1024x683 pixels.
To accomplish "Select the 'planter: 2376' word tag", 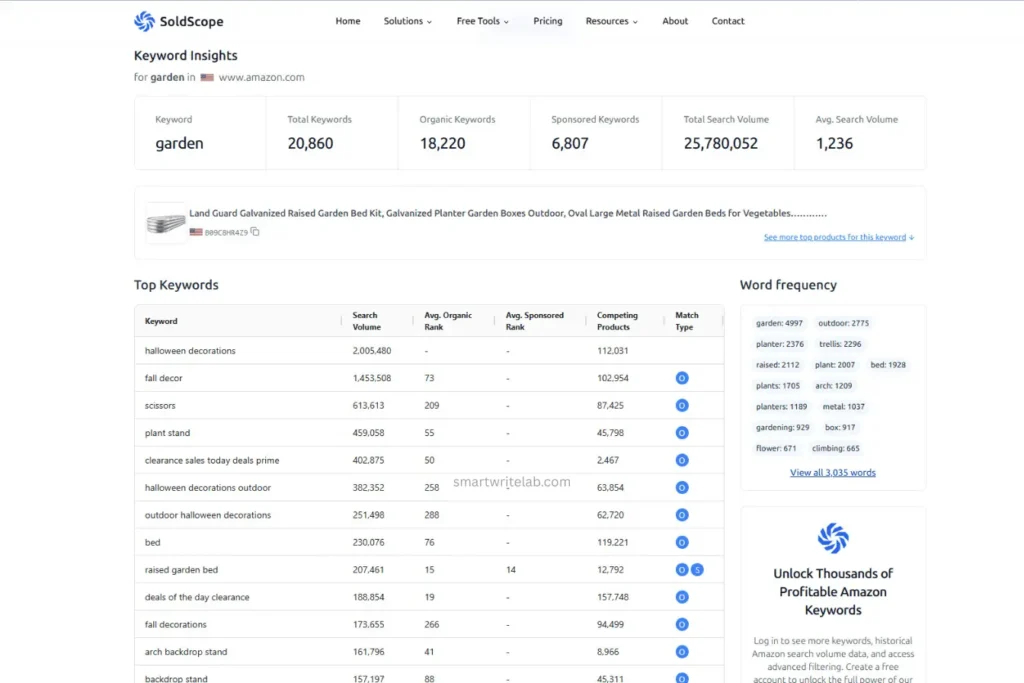I will tap(780, 344).
